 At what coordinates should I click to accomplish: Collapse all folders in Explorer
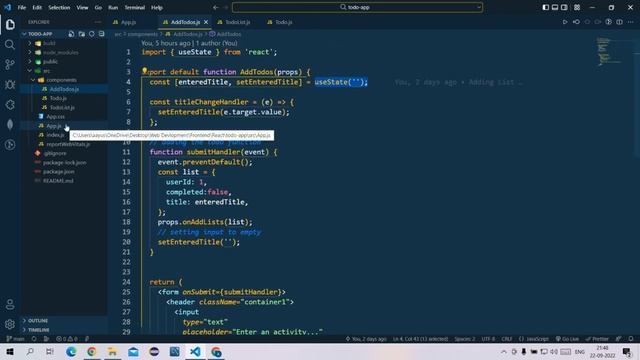[x=102, y=34]
